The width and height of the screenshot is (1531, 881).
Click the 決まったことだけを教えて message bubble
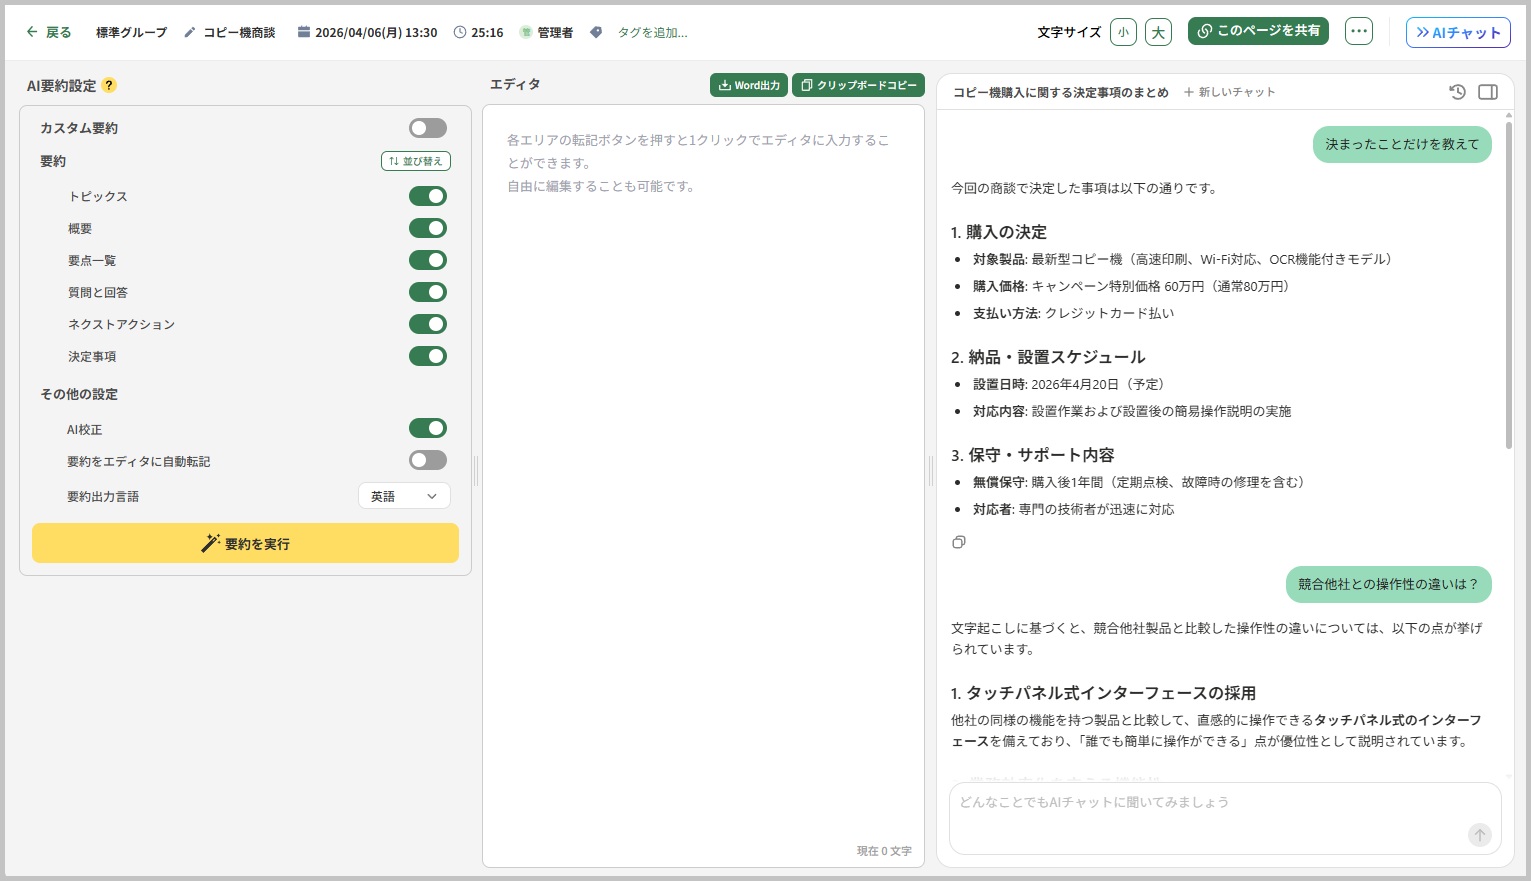pos(1402,144)
